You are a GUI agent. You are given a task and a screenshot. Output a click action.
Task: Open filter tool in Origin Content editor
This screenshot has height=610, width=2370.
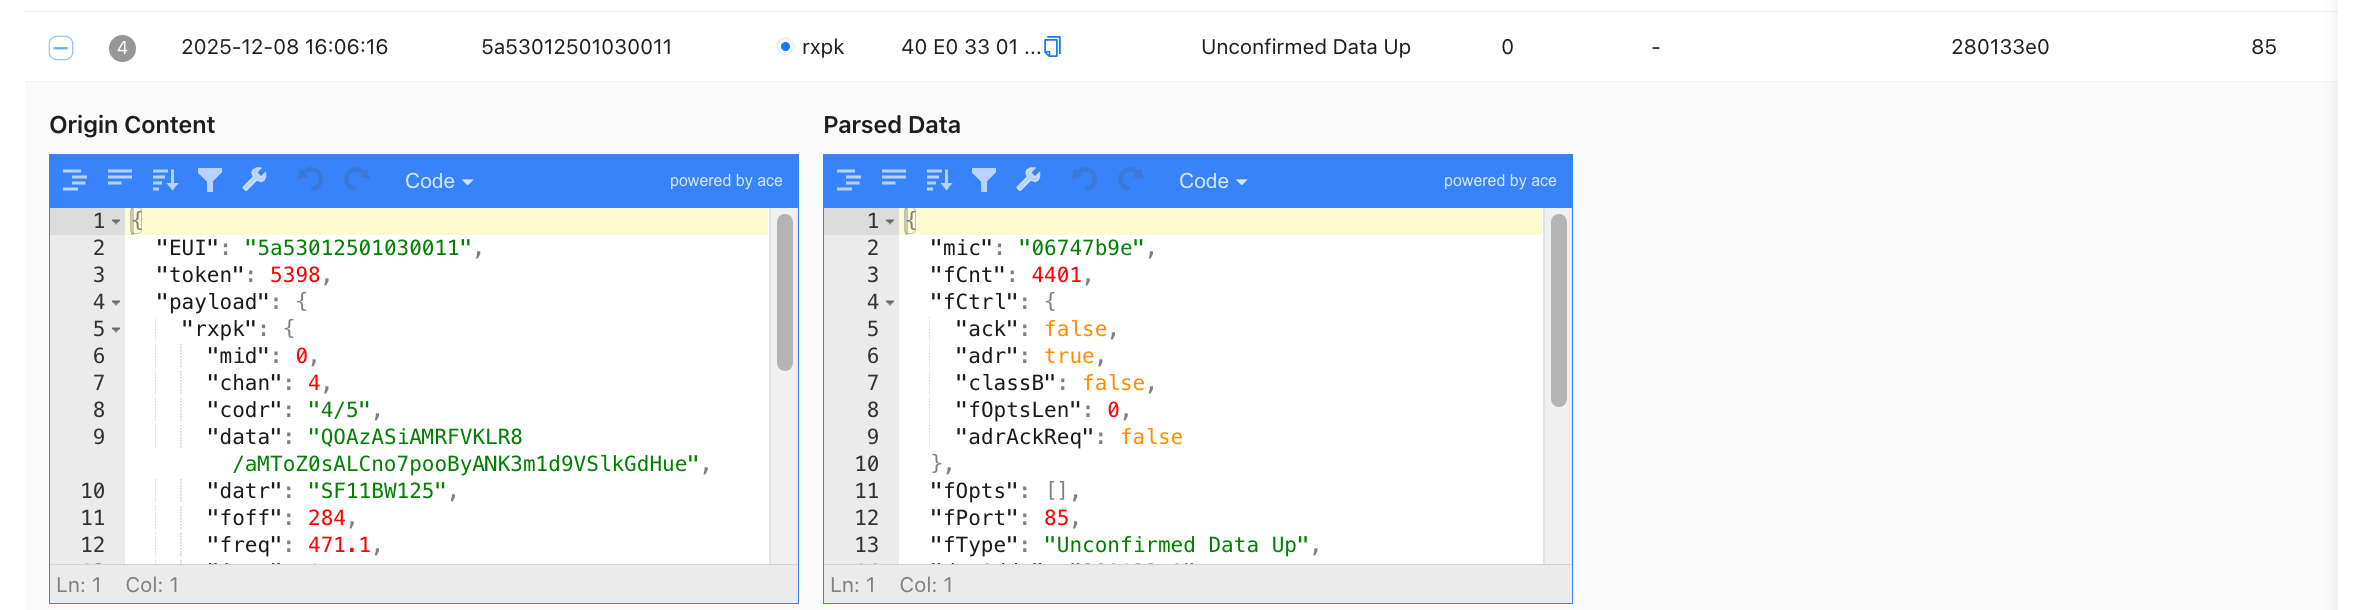click(x=210, y=180)
